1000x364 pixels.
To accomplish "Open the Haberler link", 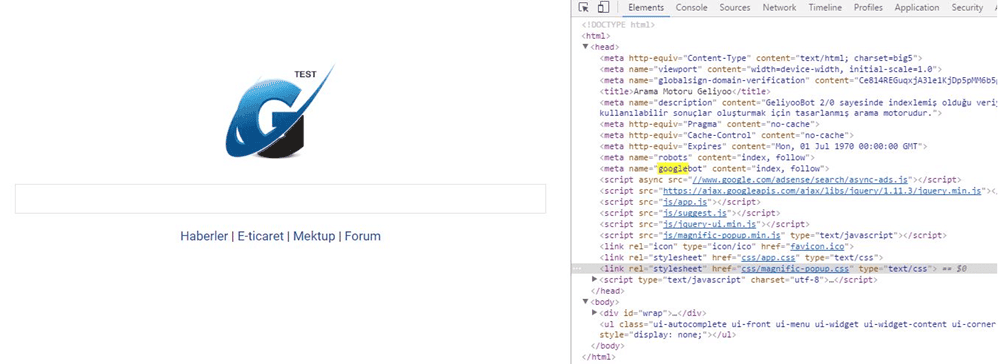I will tap(204, 236).
